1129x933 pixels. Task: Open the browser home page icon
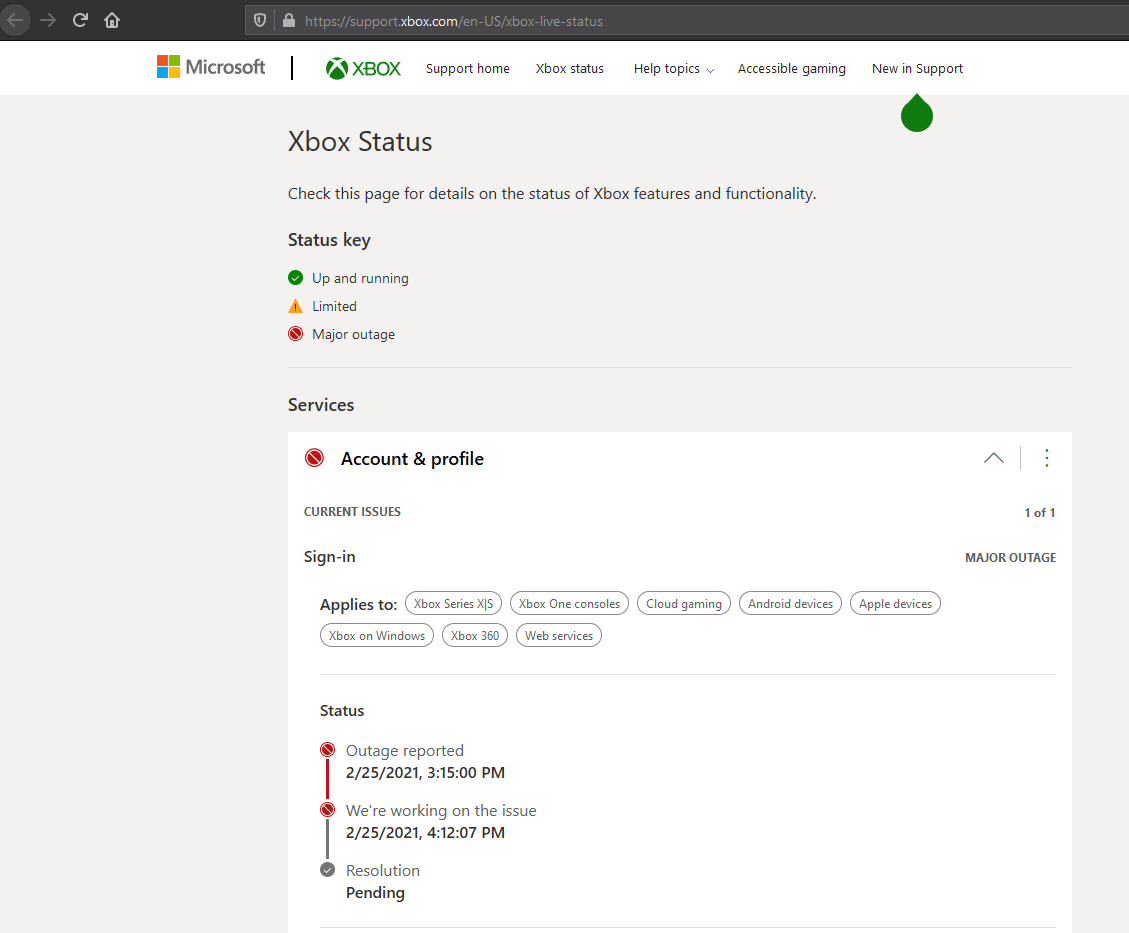point(112,20)
